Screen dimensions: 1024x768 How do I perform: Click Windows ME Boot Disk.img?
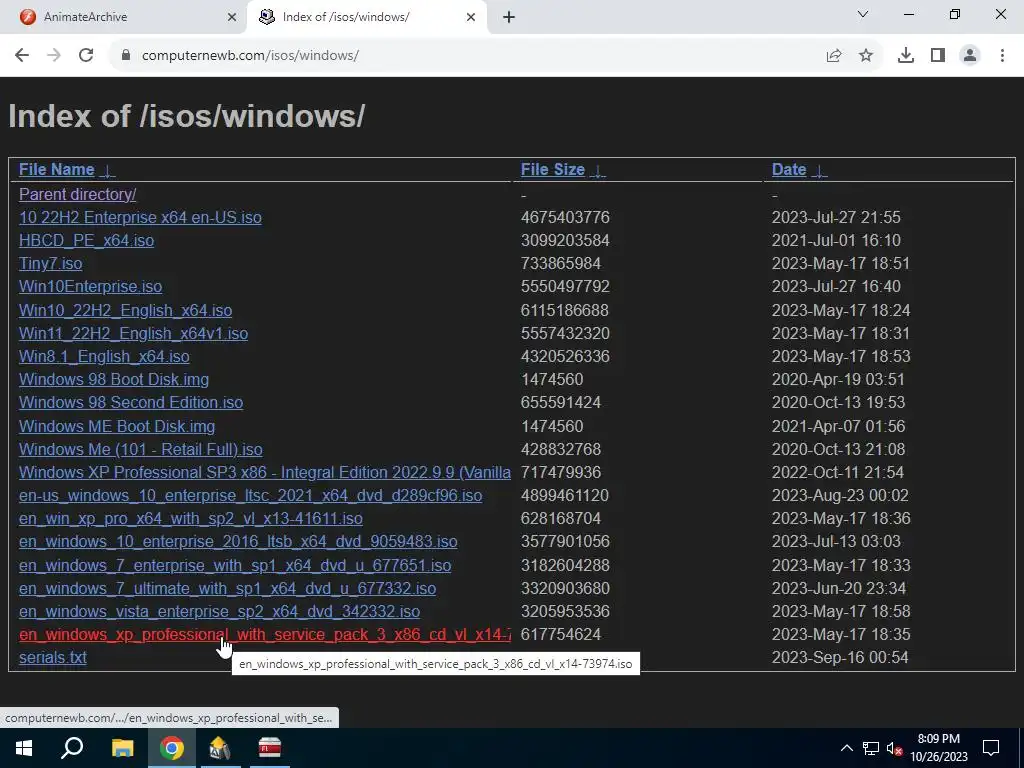[117, 426]
